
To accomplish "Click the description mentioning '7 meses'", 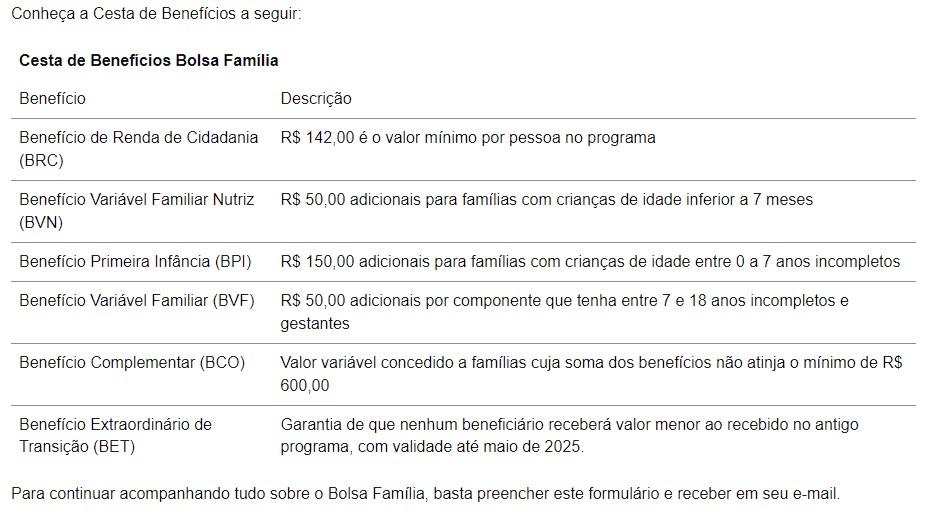I will [546, 199].
